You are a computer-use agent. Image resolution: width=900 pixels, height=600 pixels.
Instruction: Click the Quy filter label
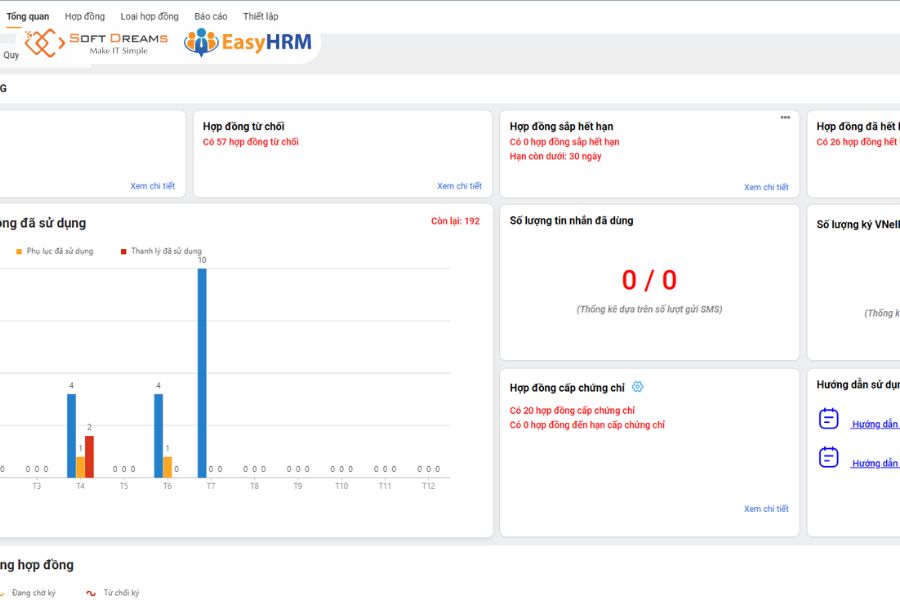point(11,55)
